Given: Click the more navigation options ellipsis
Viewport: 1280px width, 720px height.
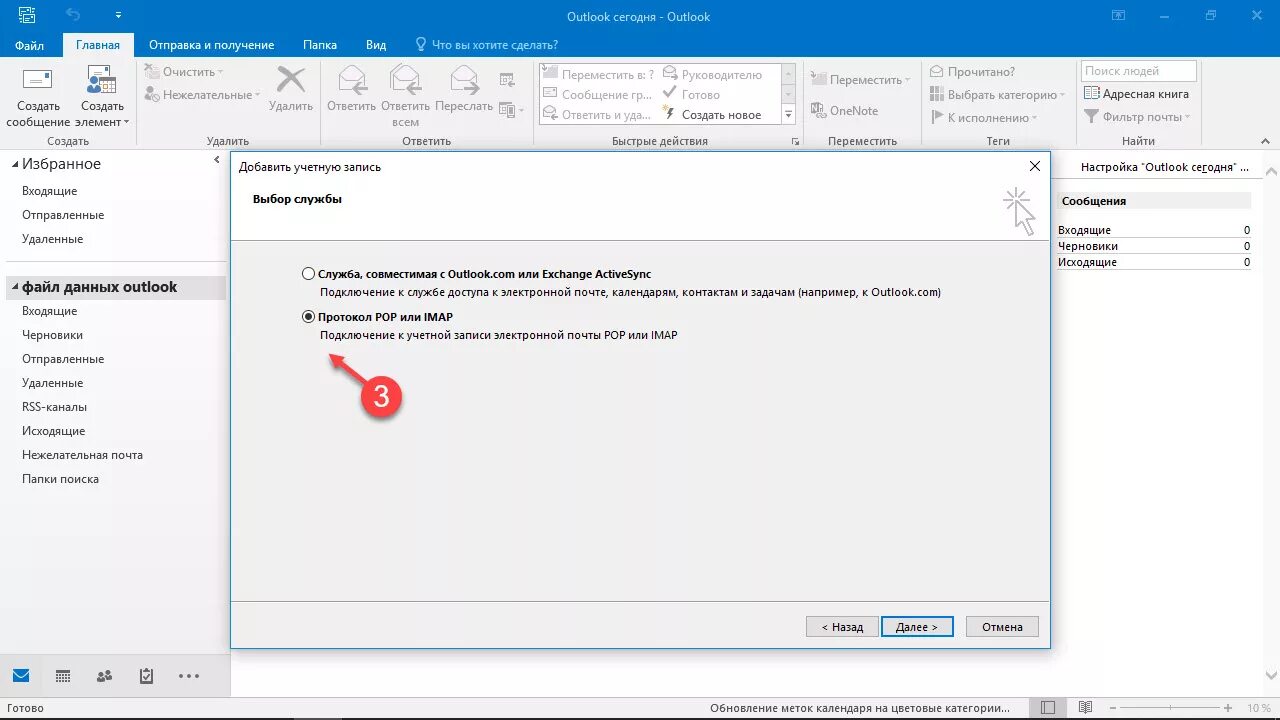Looking at the screenshot, I should coord(189,676).
